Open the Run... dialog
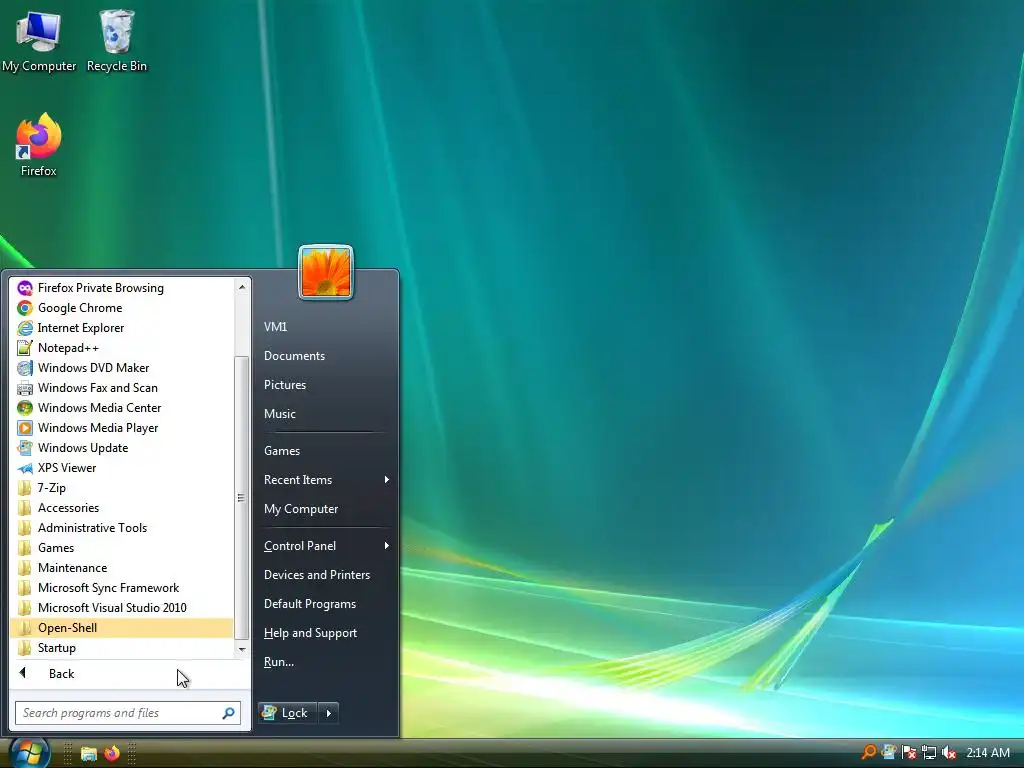The width and height of the screenshot is (1024, 768). click(326, 662)
